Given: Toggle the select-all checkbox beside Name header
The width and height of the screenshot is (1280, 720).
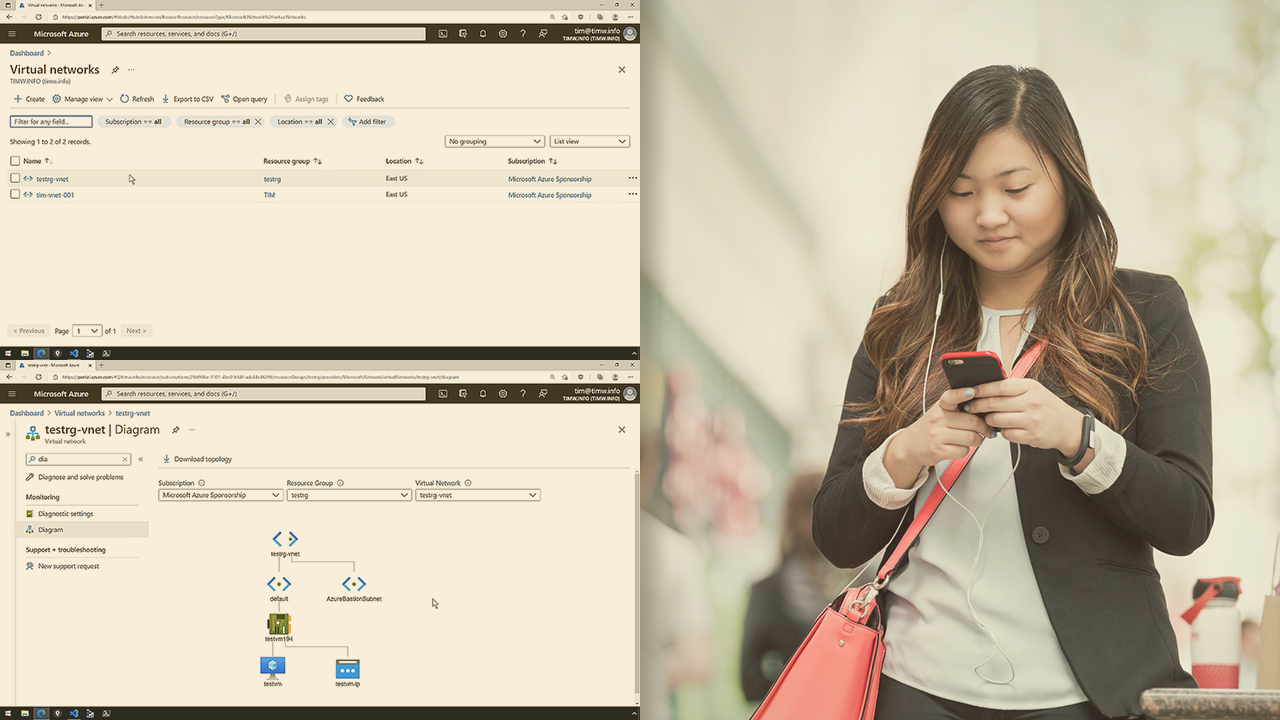Looking at the screenshot, I should [15, 161].
